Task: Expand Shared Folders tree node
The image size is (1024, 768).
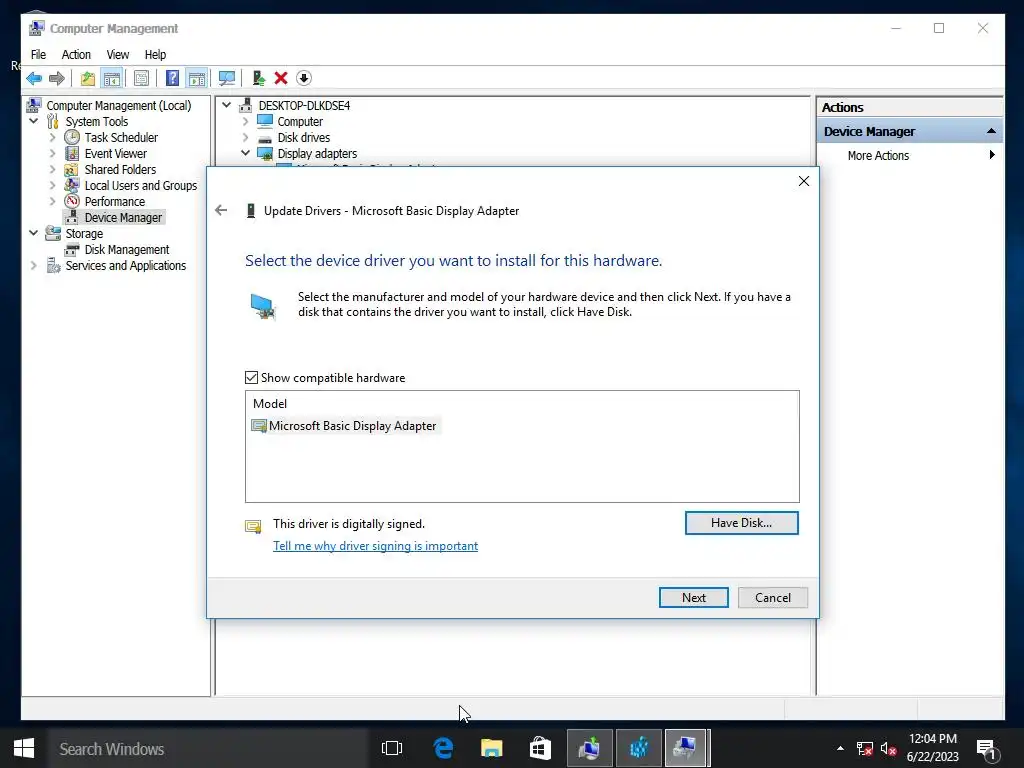Action: coord(53,169)
